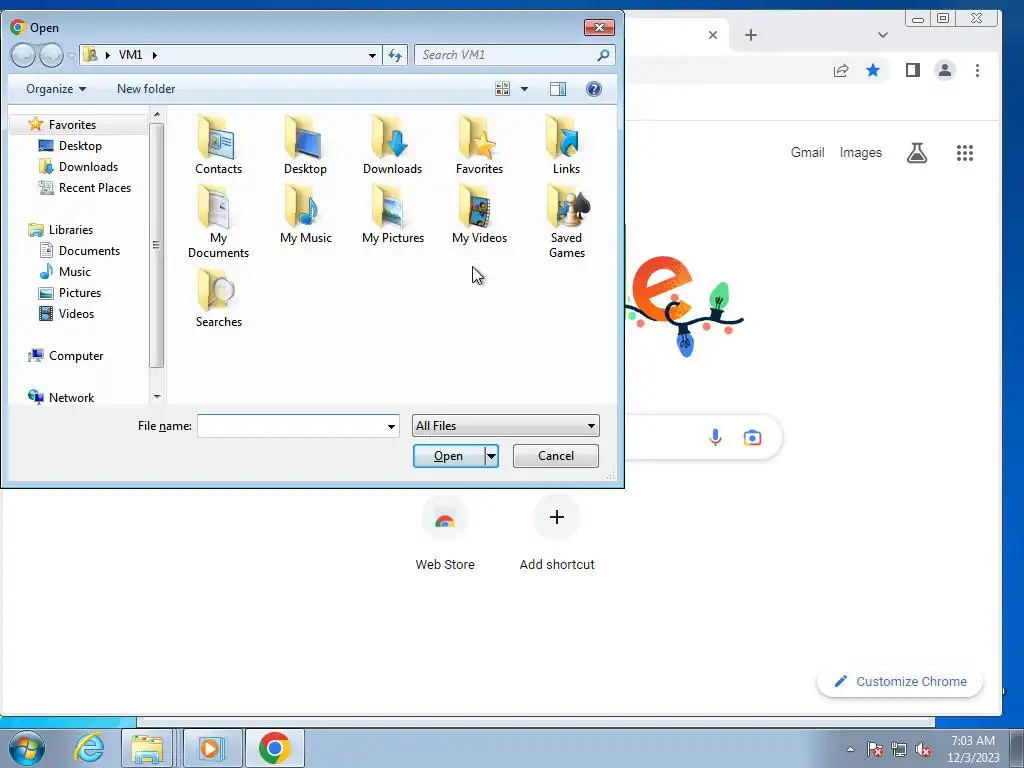
Task: Open Windows Explorer from taskbar
Action: [147, 748]
